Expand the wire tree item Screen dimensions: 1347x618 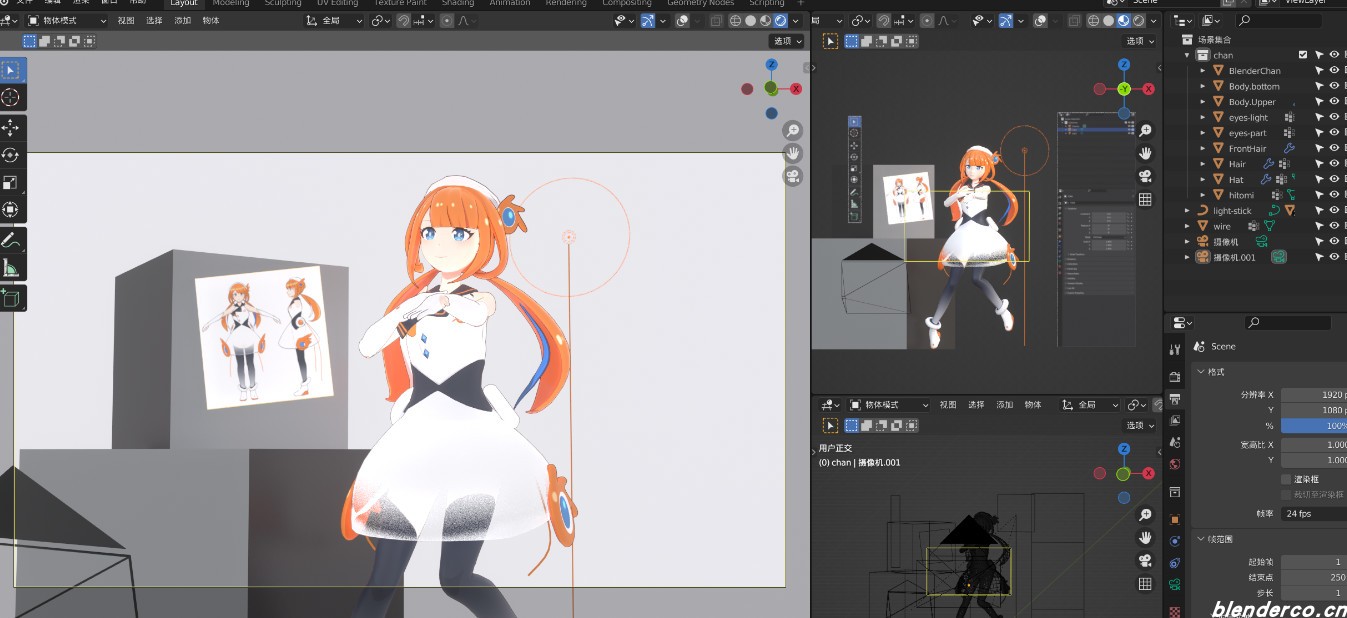click(x=1188, y=226)
